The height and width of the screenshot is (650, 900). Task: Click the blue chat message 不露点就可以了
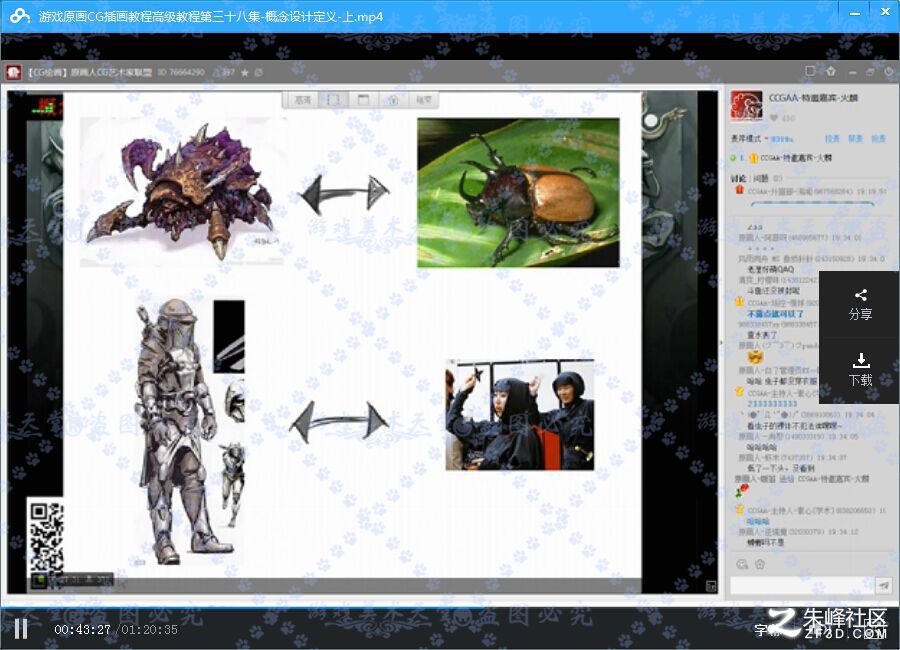775,314
